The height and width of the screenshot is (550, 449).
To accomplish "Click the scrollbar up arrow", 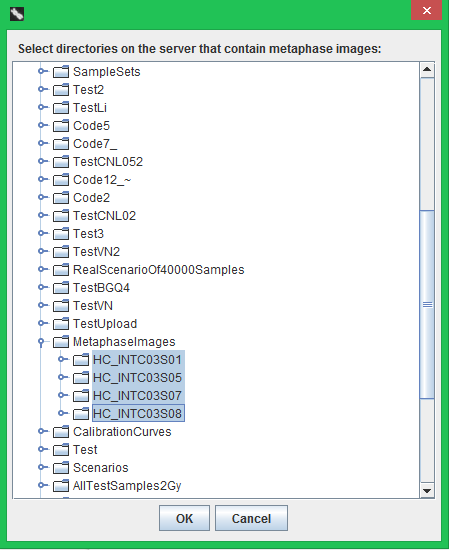I will coord(427,69).
